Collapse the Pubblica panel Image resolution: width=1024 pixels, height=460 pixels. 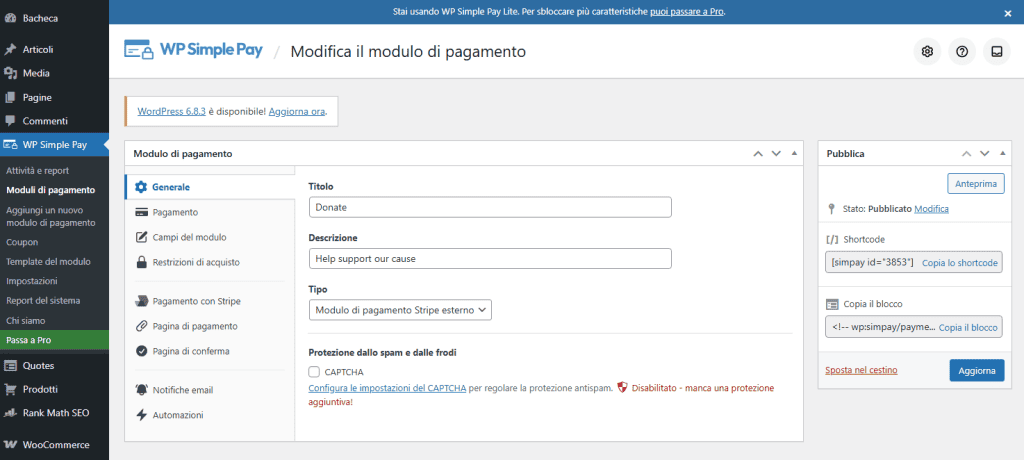1003,154
